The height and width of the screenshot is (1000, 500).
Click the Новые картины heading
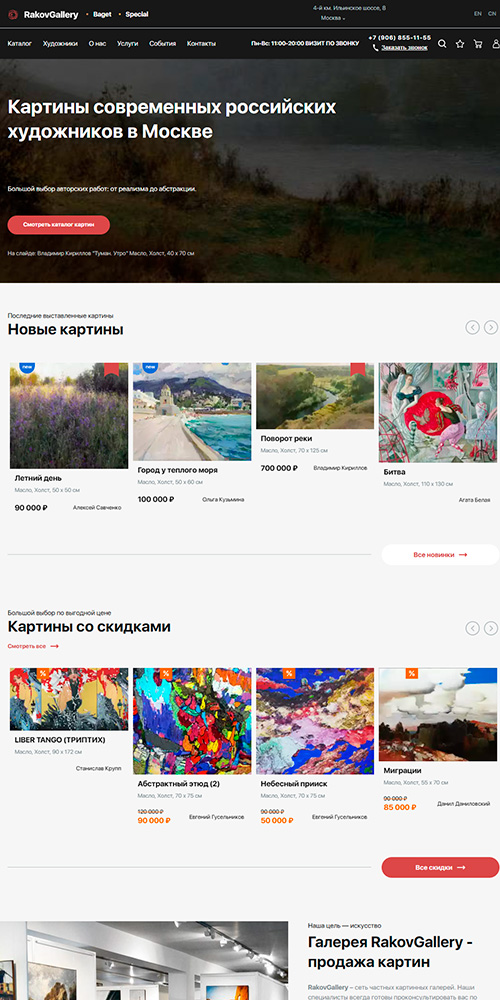pyautogui.click(x=66, y=330)
